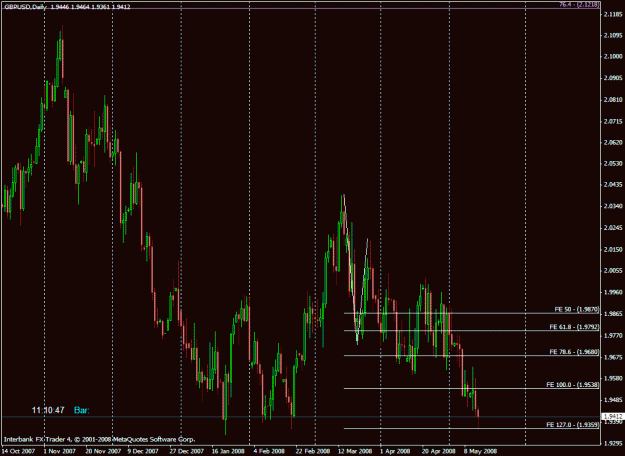Click the 12 Mar 2008 date label

(354, 451)
